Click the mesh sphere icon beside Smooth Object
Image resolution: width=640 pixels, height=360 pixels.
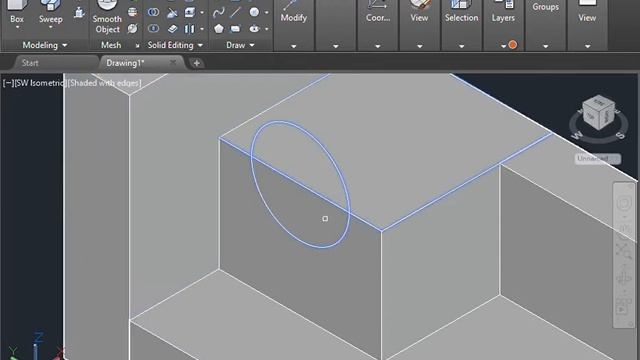click(132, 12)
